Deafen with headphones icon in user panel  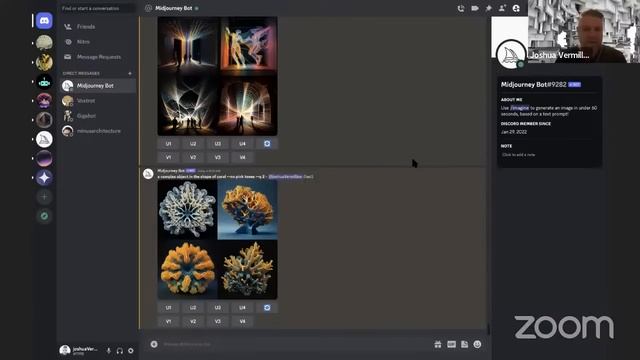tap(120, 350)
